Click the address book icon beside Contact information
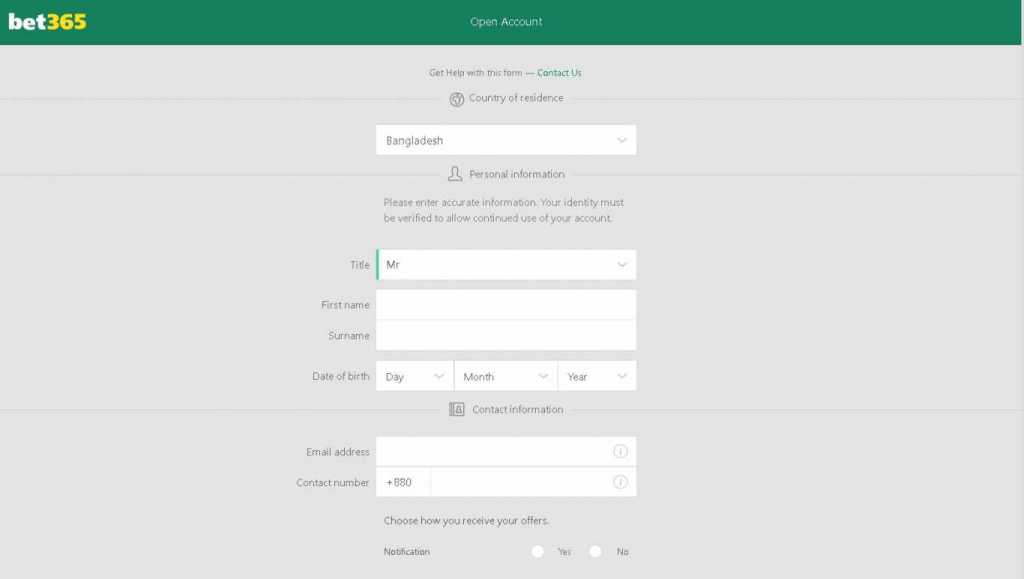 click(x=456, y=408)
